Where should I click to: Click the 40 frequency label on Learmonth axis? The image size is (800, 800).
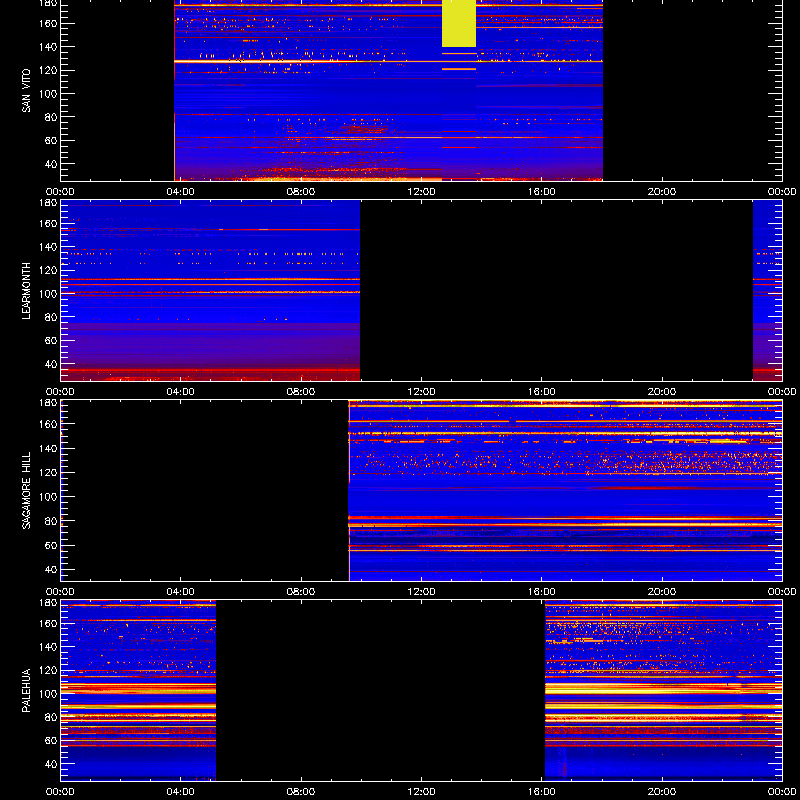coord(52,364)
